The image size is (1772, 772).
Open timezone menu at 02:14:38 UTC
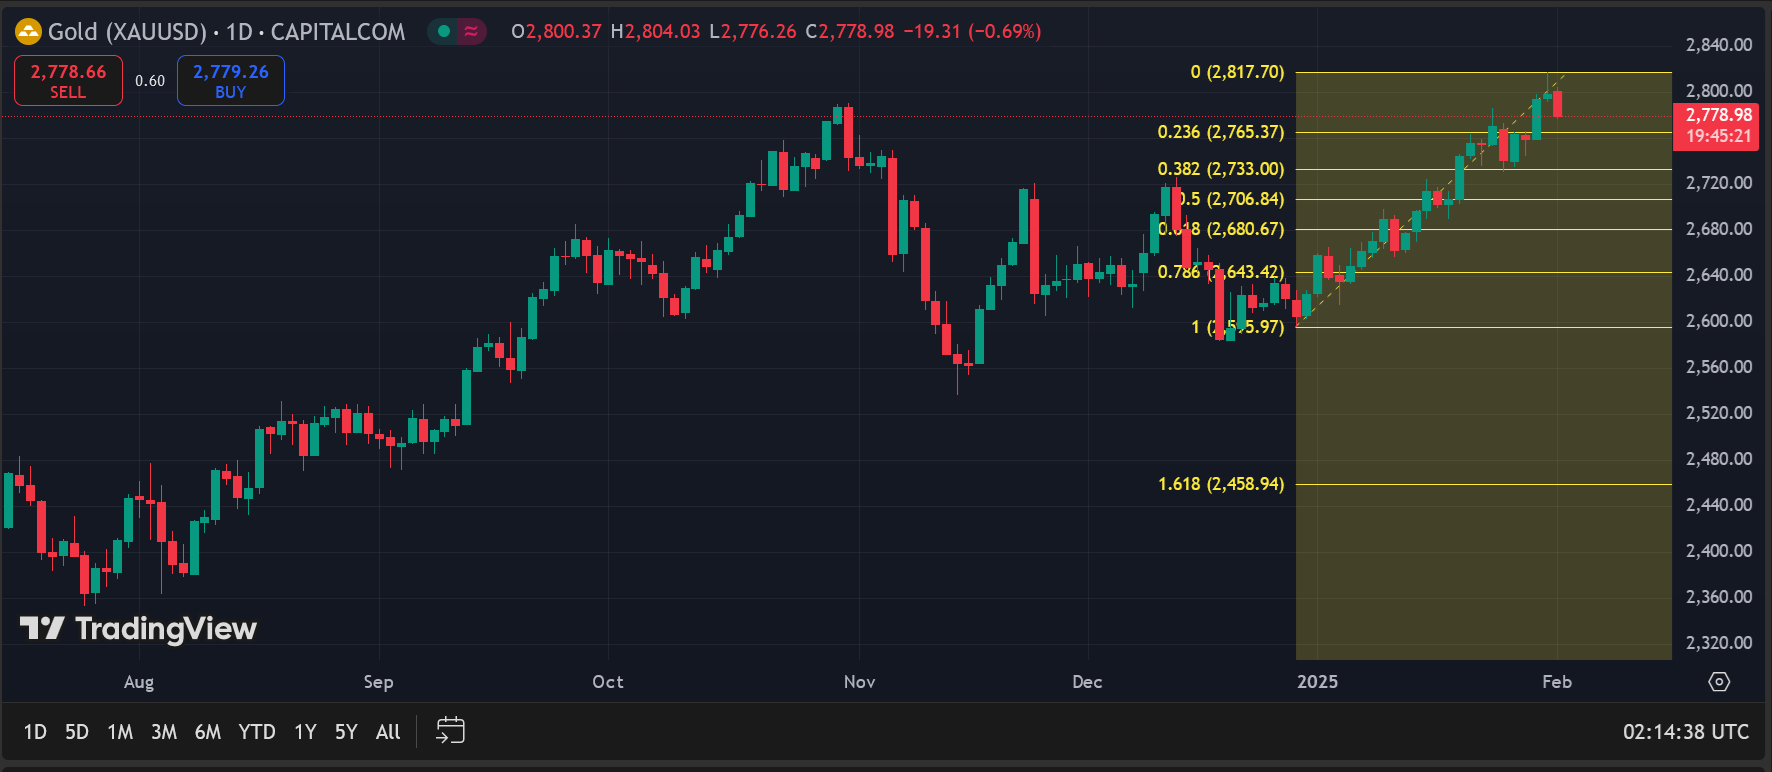1685,732
